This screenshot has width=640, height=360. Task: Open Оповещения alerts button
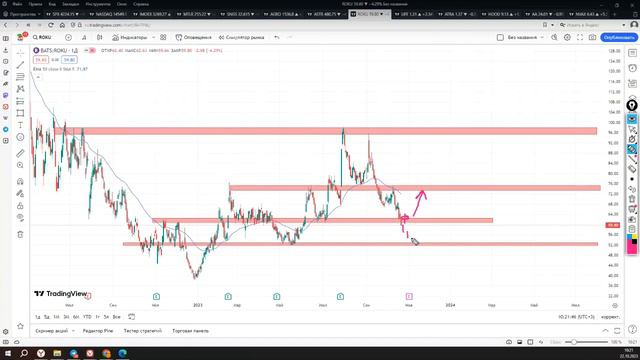click(x=193, y=37)
